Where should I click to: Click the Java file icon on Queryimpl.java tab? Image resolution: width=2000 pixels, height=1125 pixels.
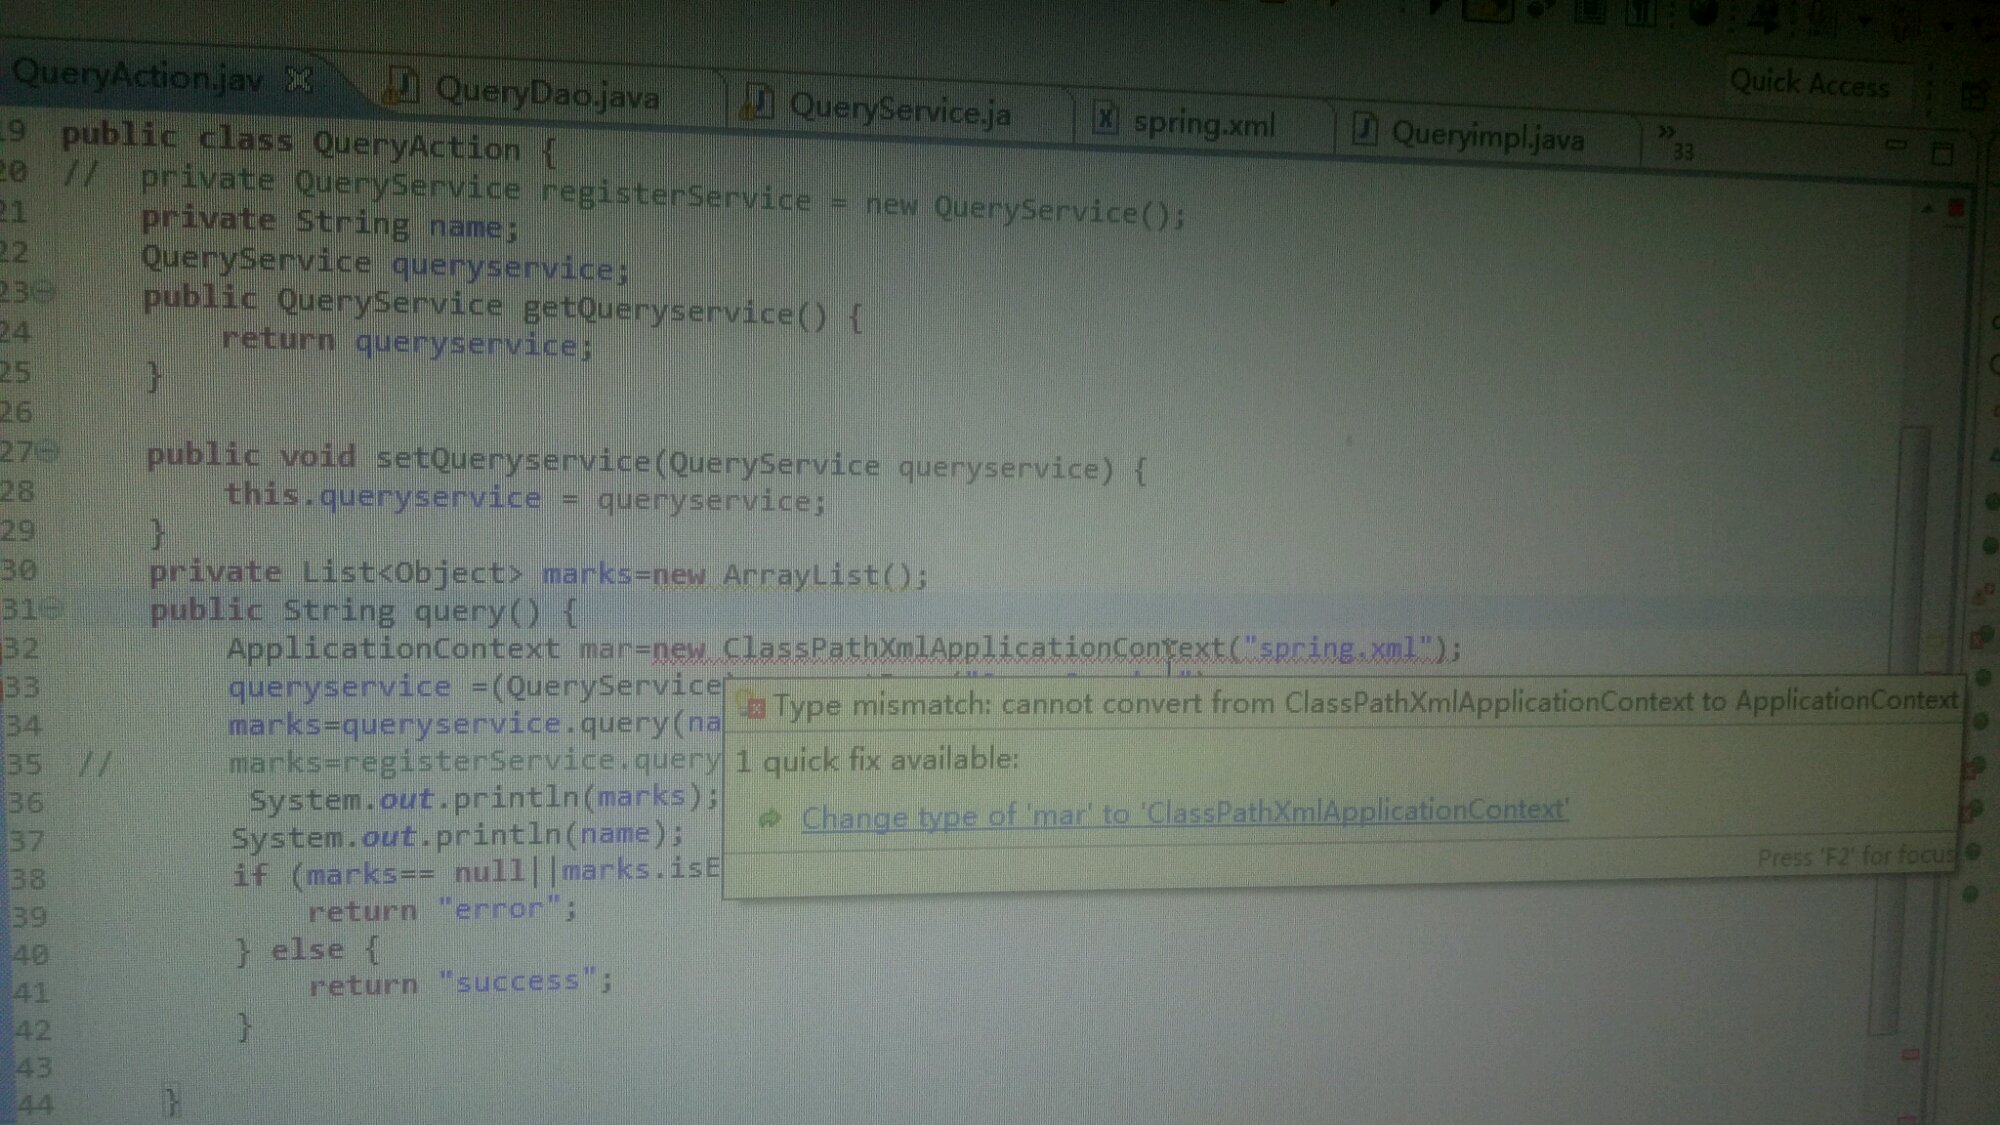[1365, 129]
